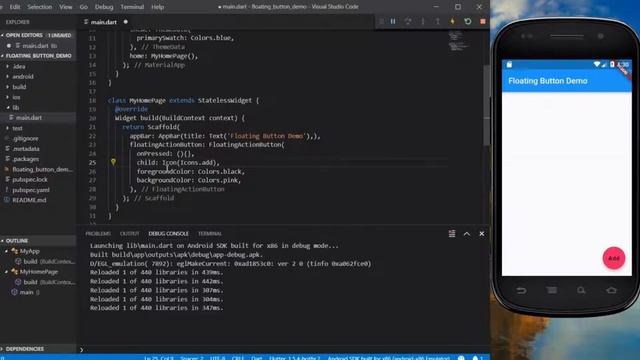Viewport: 640px width, 360px height.
Task: Tap the emulator back hardware button
Action: click(x=521, y=290)
